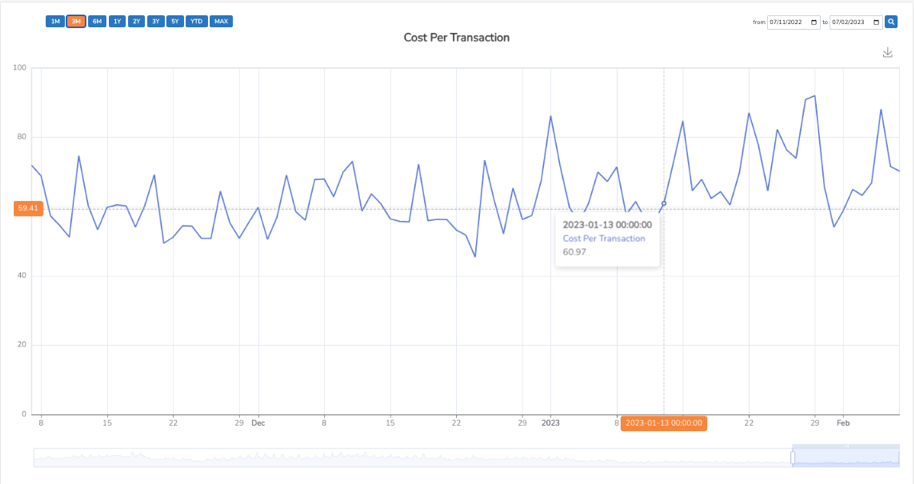Download the chart as image
The height and width of the screenshot is (484, 914).
[x=887, y=53]
